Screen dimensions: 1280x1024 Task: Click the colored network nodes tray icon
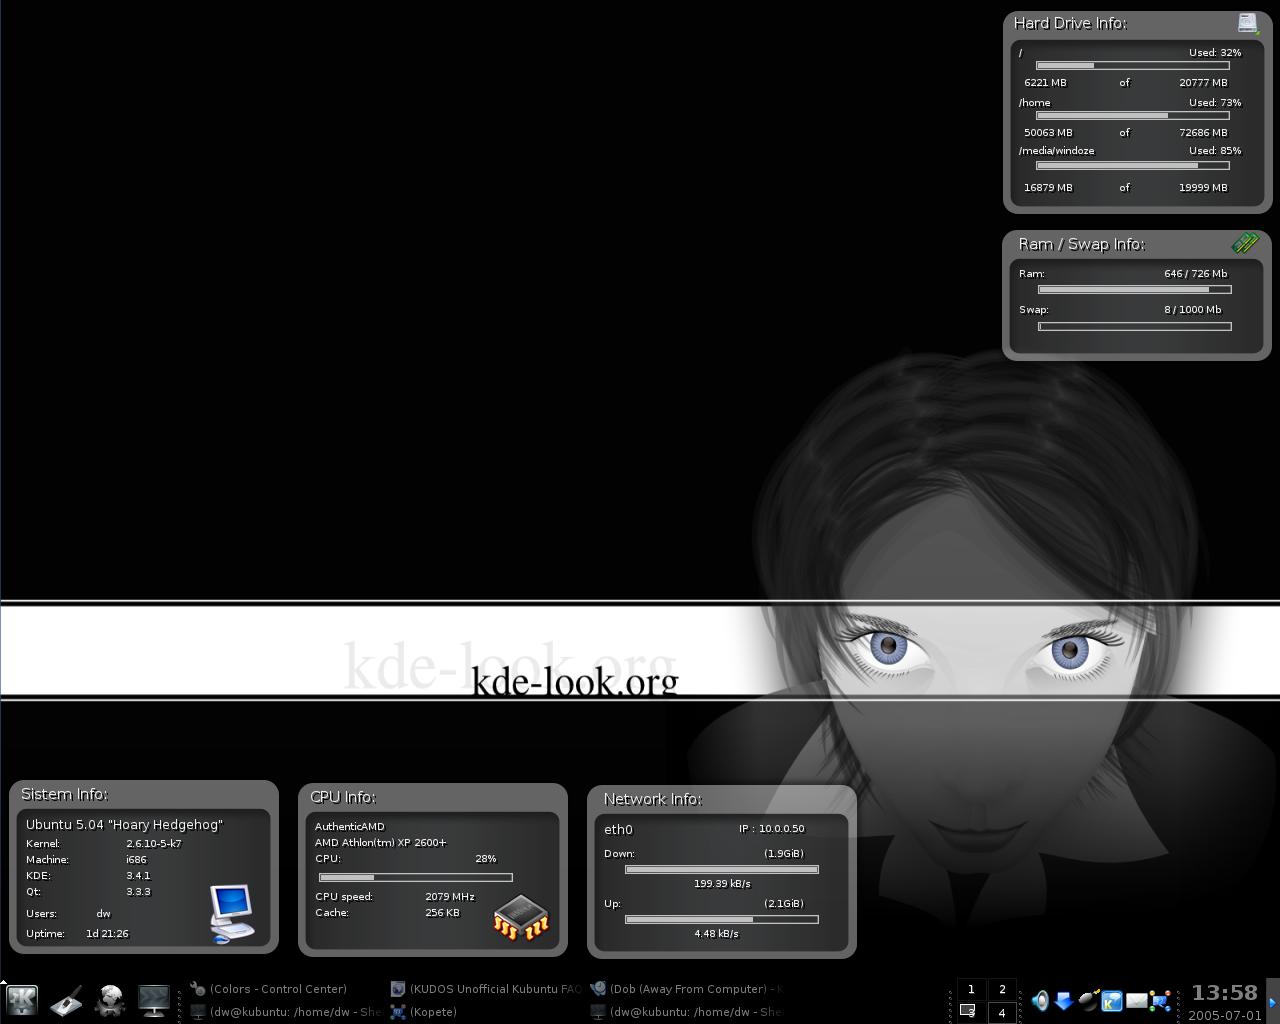[1161, 1000]
